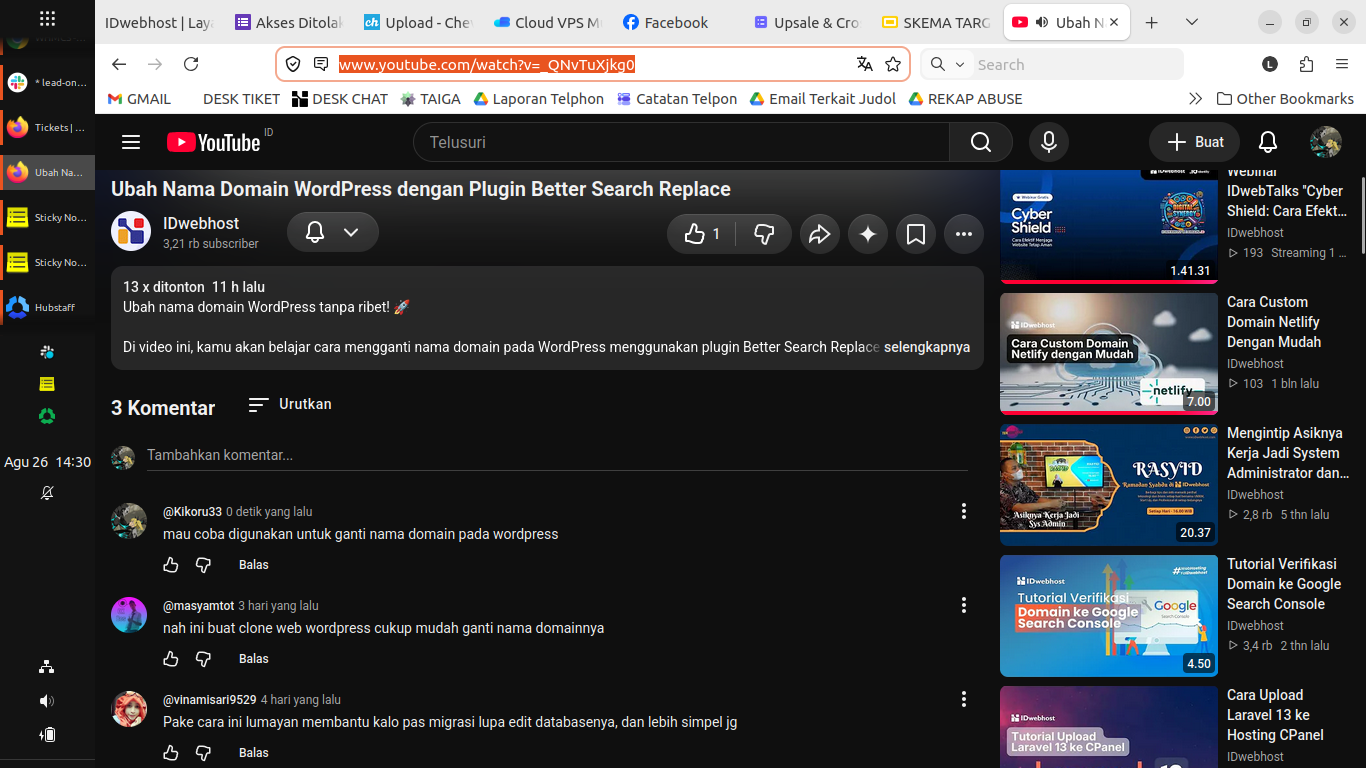The height and width of the screenshot is (768, 1366).
Task: Show the applications grid in the dock
Action: click(47, 18)
